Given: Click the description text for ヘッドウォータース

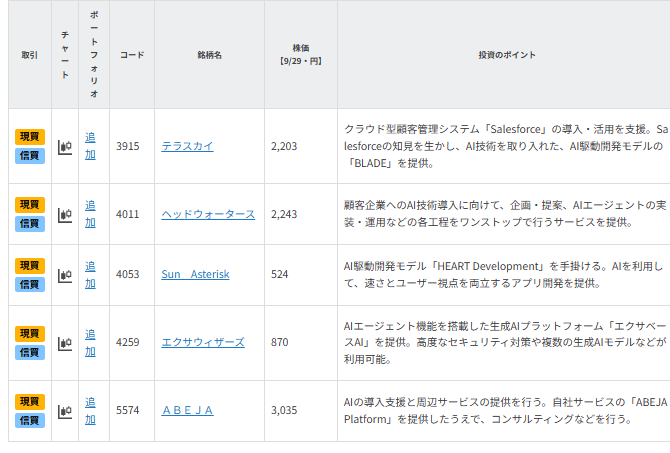Looking at the screenshot, I should coord(505,214).
